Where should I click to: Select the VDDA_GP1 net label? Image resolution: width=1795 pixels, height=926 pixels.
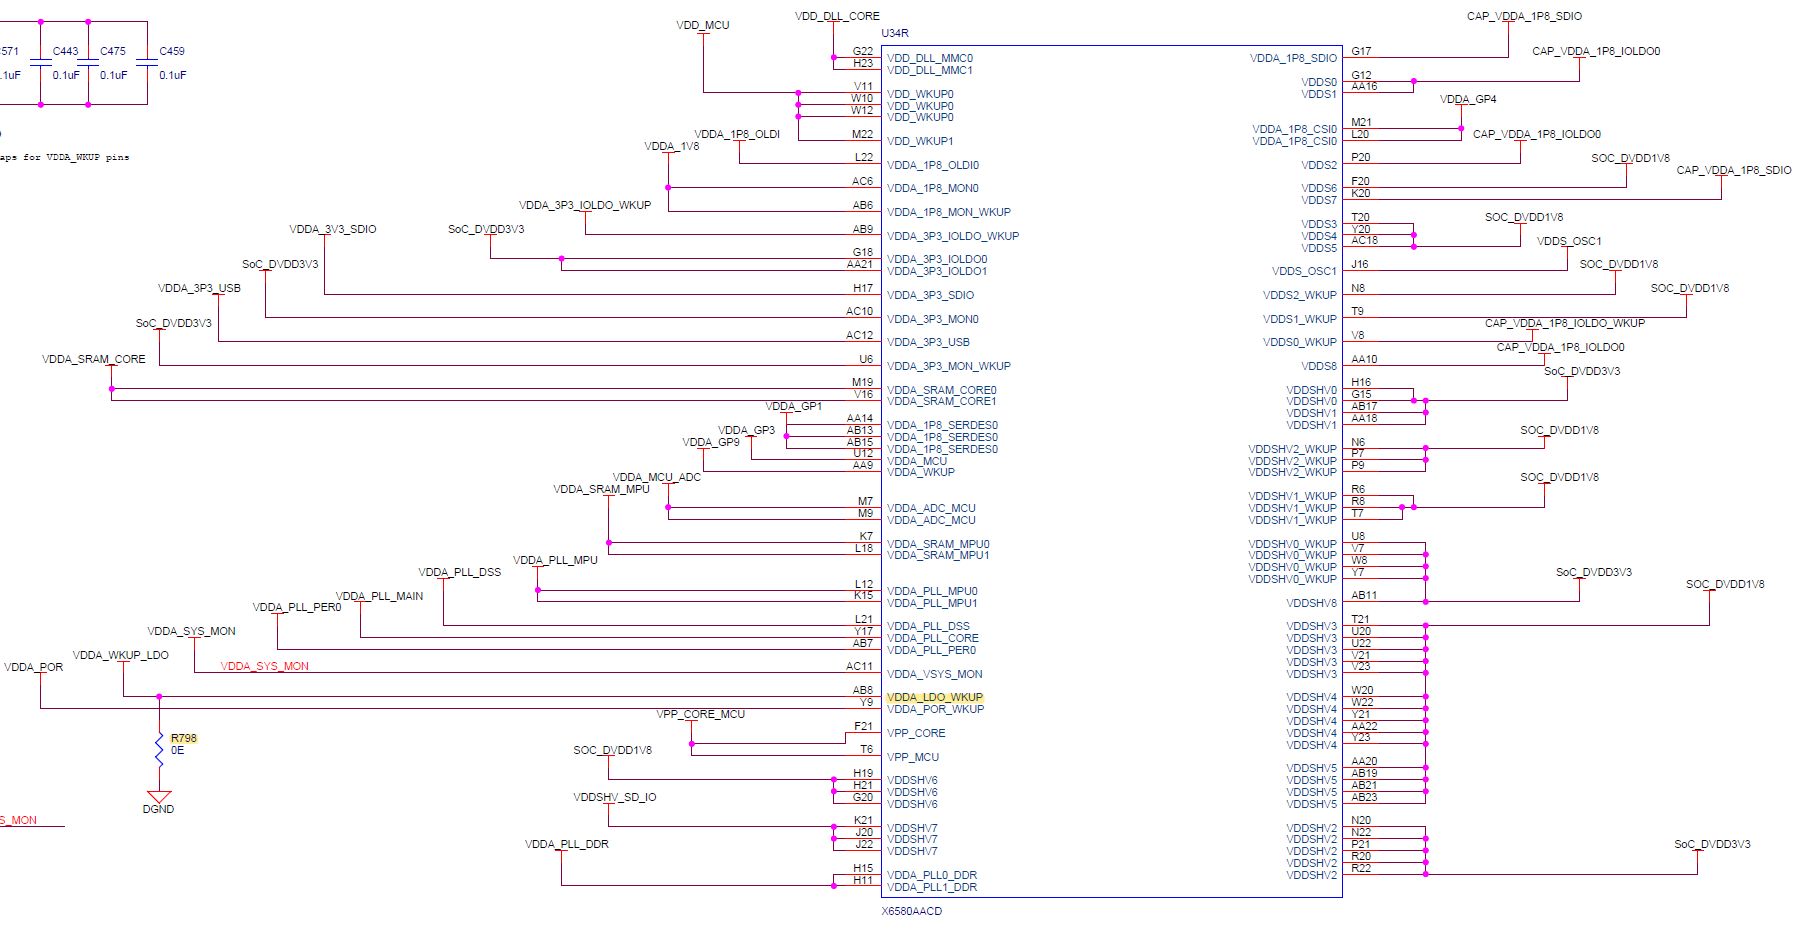point(794,406)
